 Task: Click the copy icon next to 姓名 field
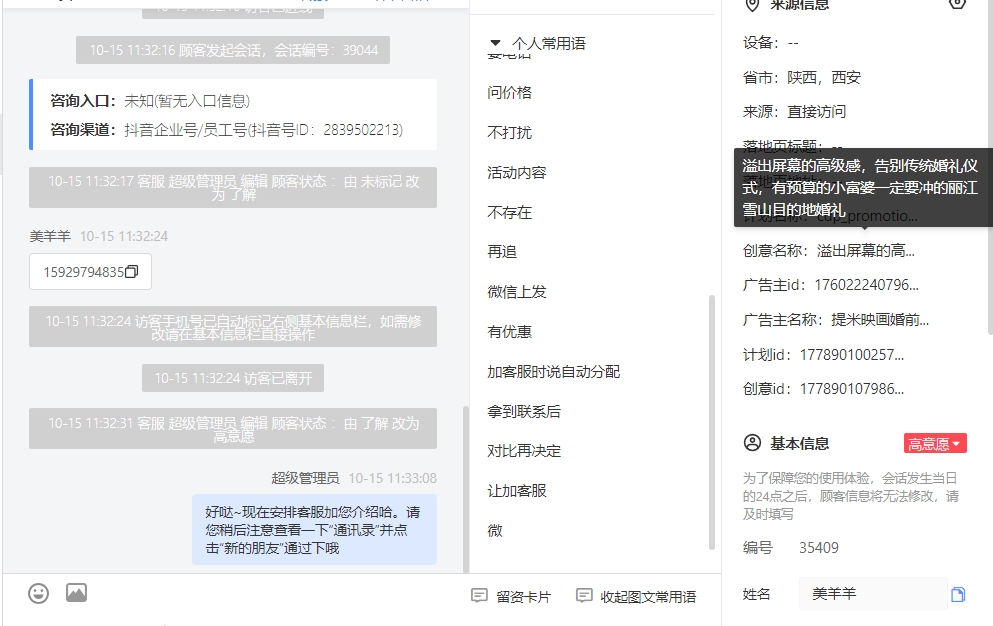[x=958, y=594]
